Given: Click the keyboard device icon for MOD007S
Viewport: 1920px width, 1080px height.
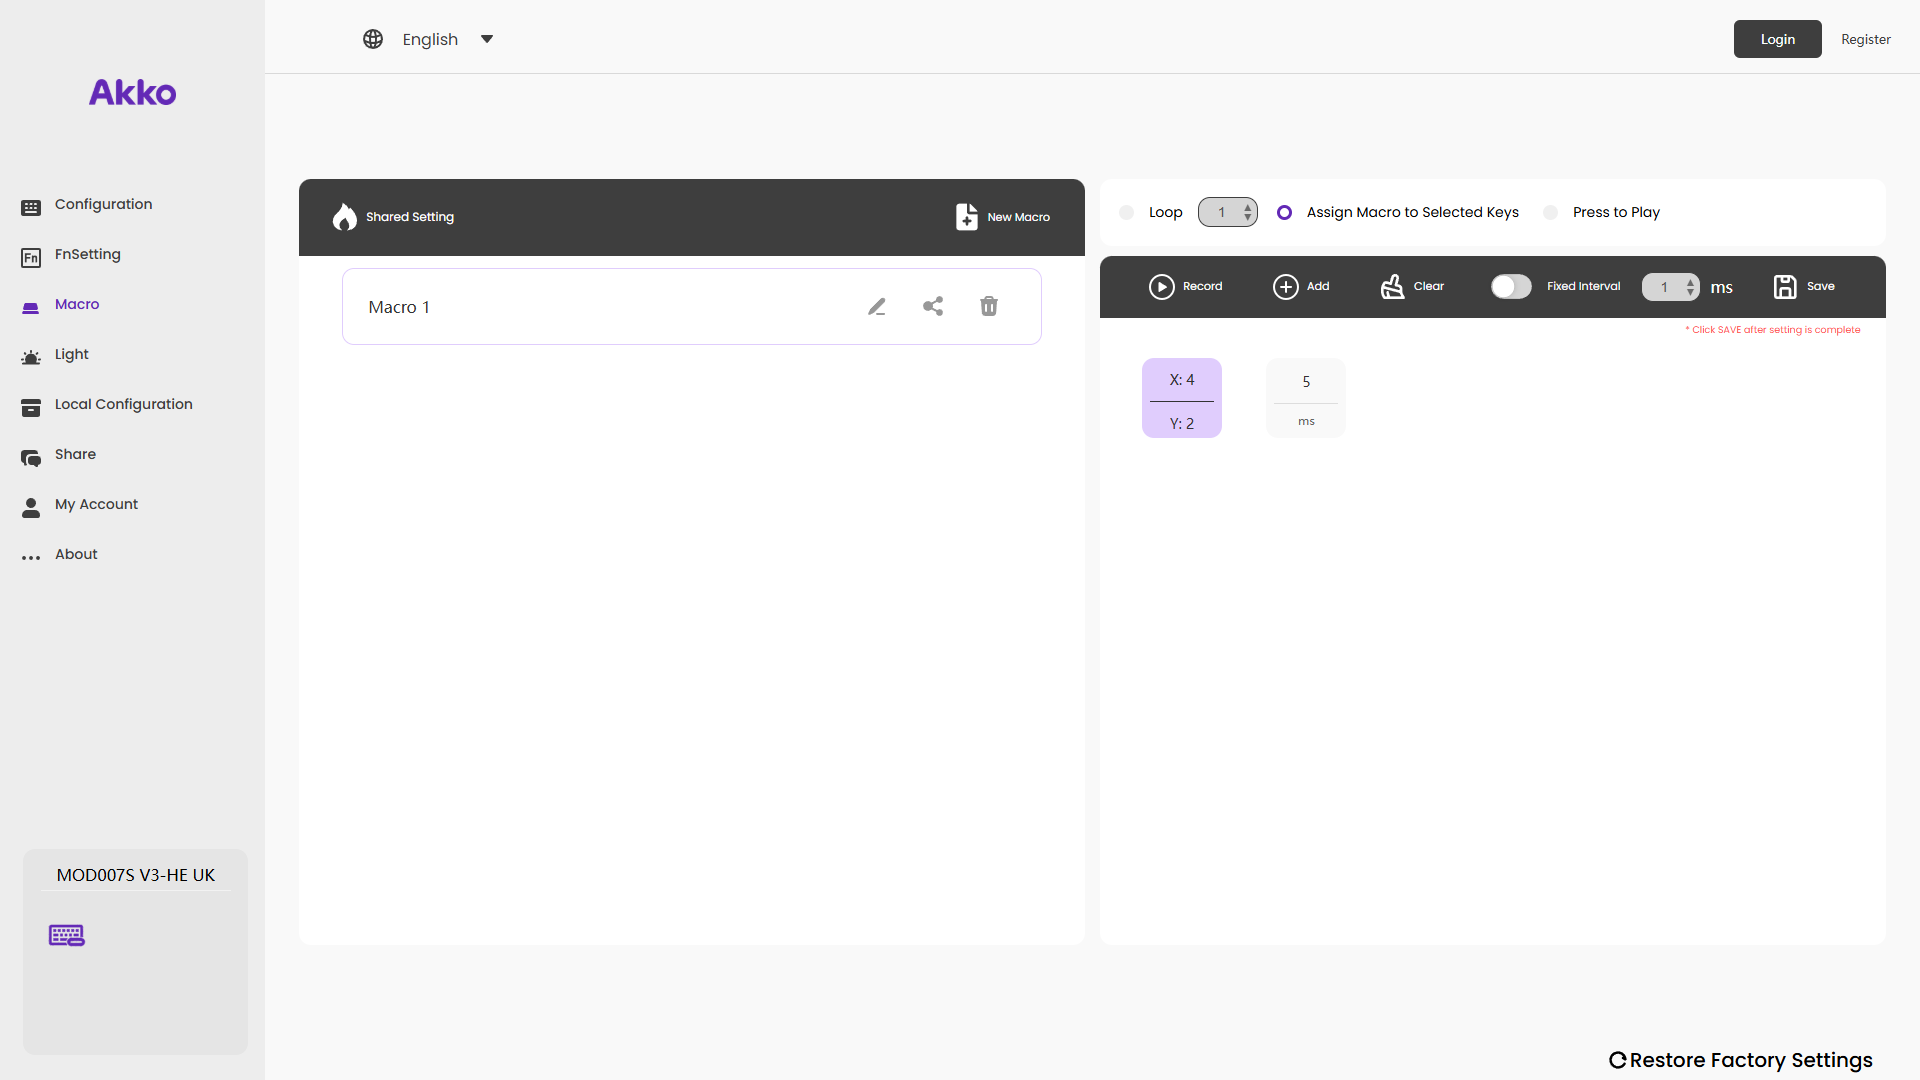Looking at the screenshot, I should coord(67,935).
